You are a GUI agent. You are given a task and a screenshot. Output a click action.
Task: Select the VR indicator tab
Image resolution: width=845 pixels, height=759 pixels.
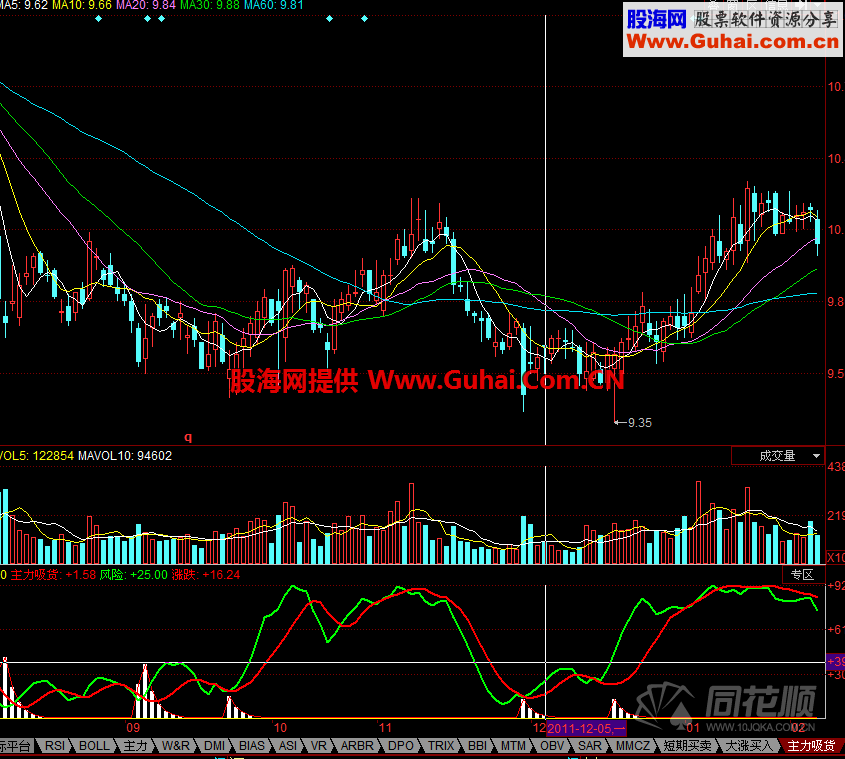coord(318,746)
